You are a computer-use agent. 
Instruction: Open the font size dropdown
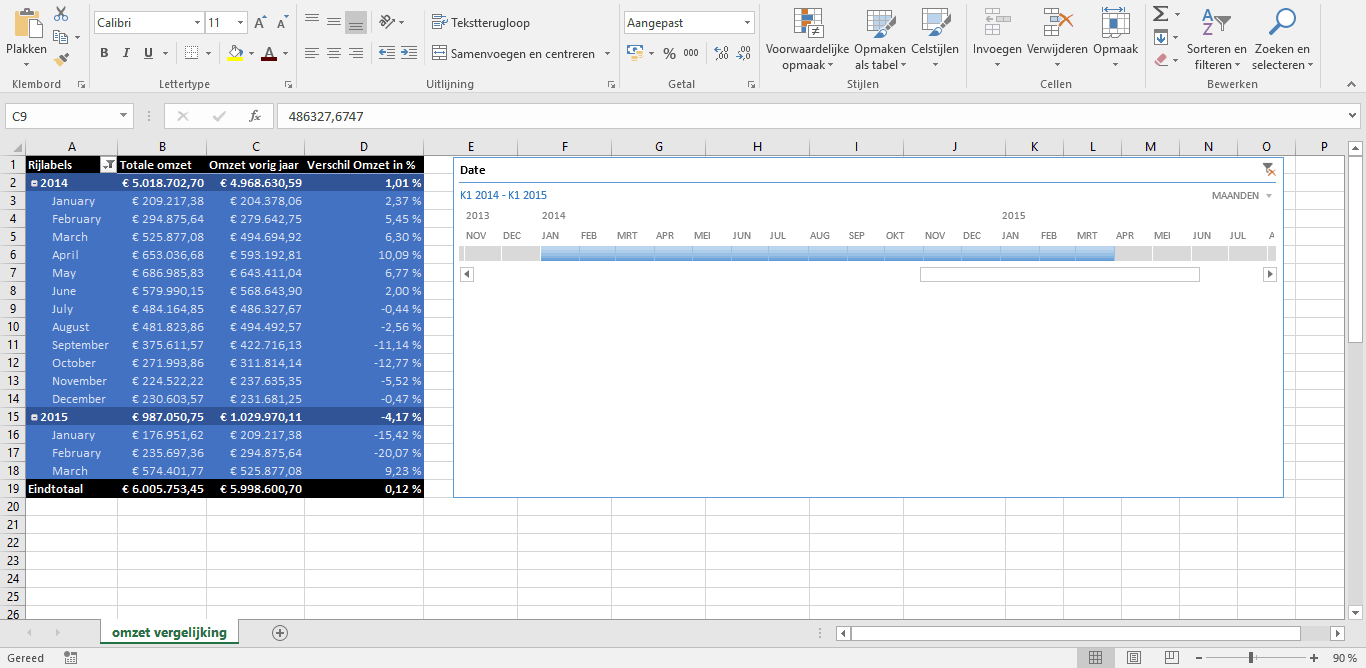[x=241, y=22]
